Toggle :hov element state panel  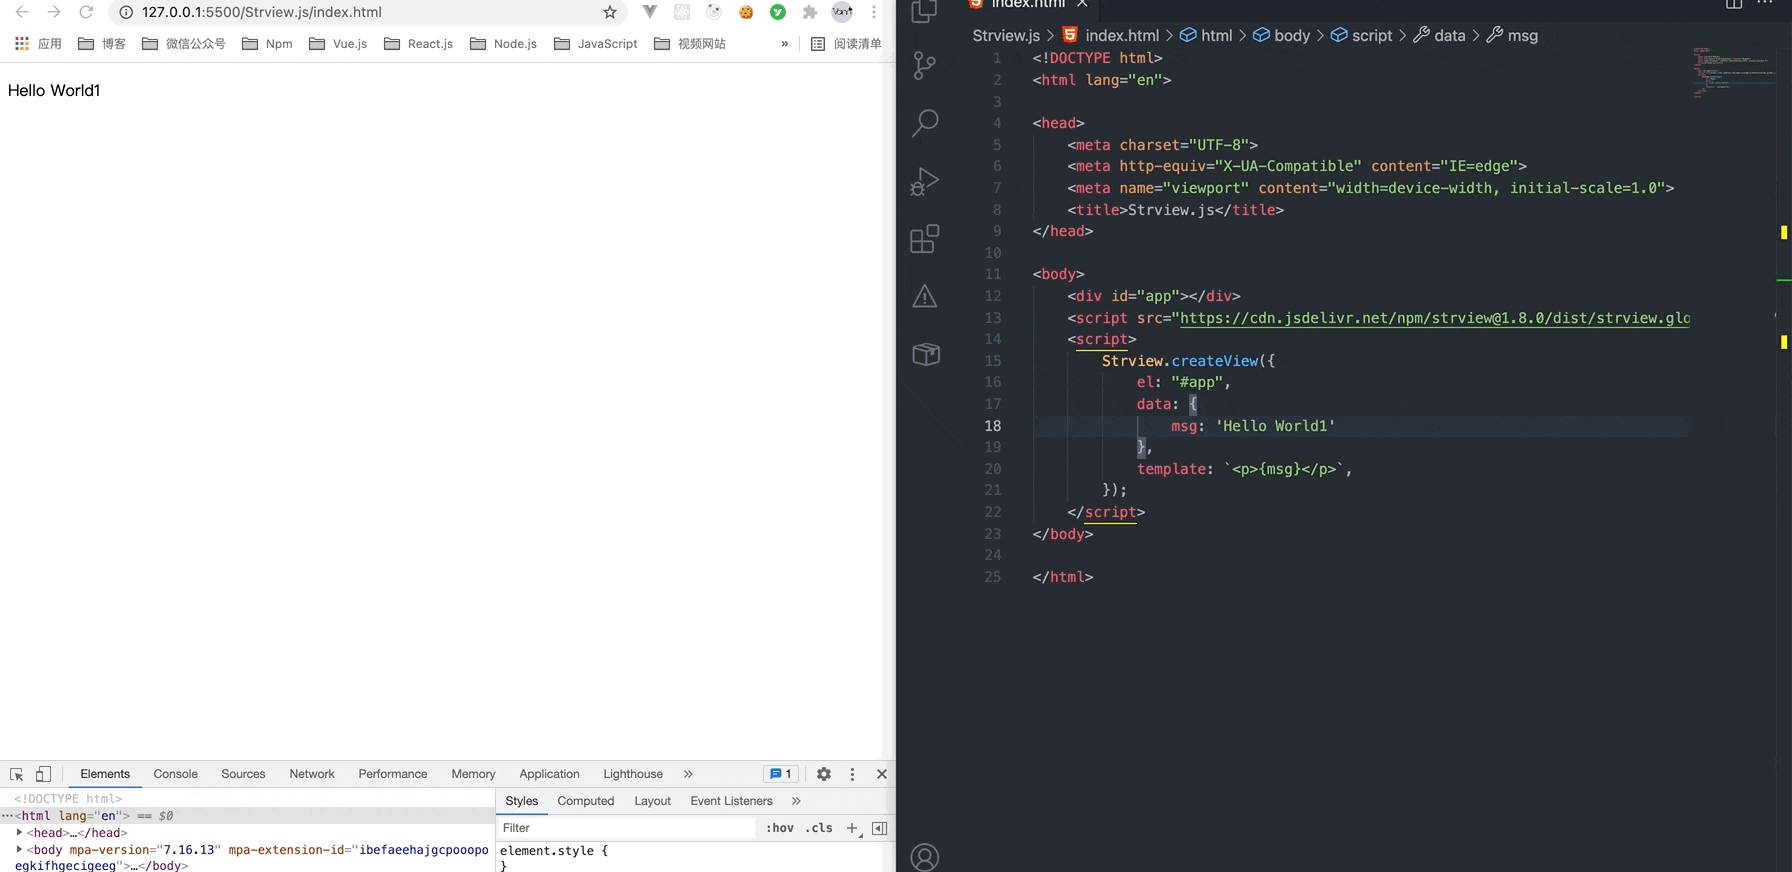tap(780, 828)
